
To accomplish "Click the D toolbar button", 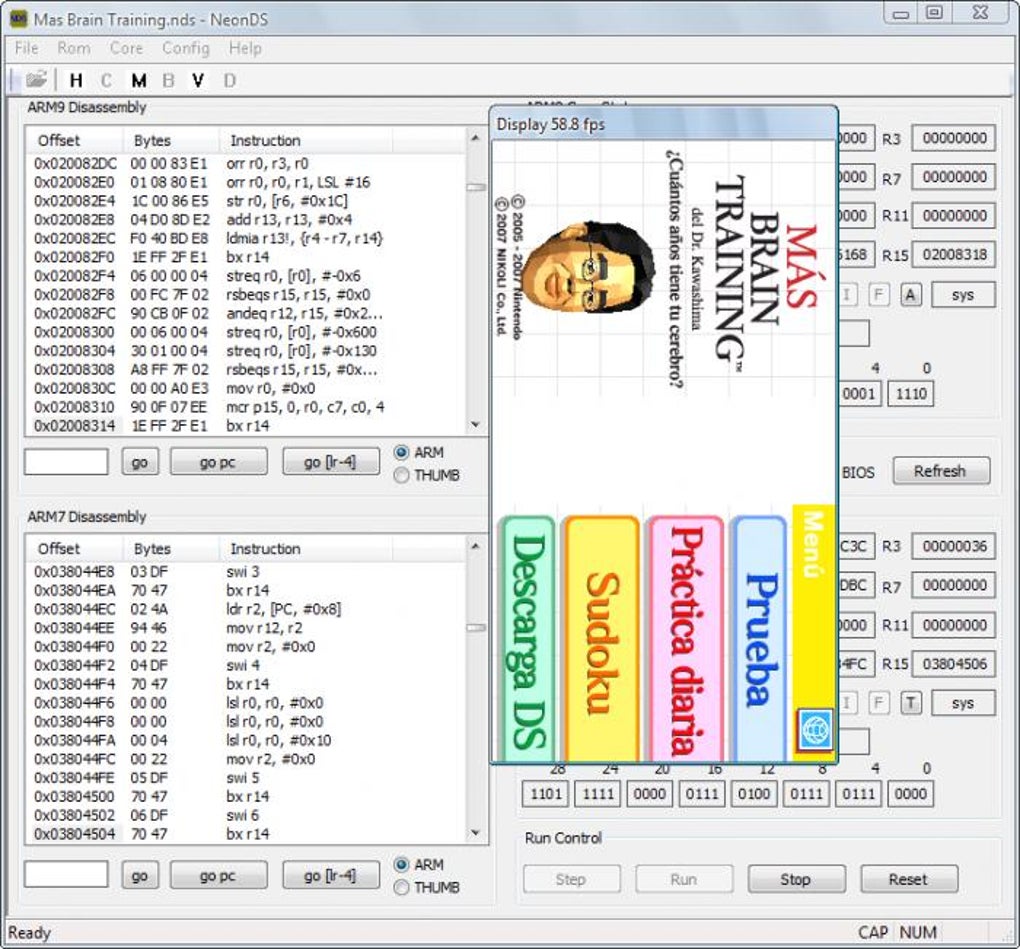I will pos(229,80).
